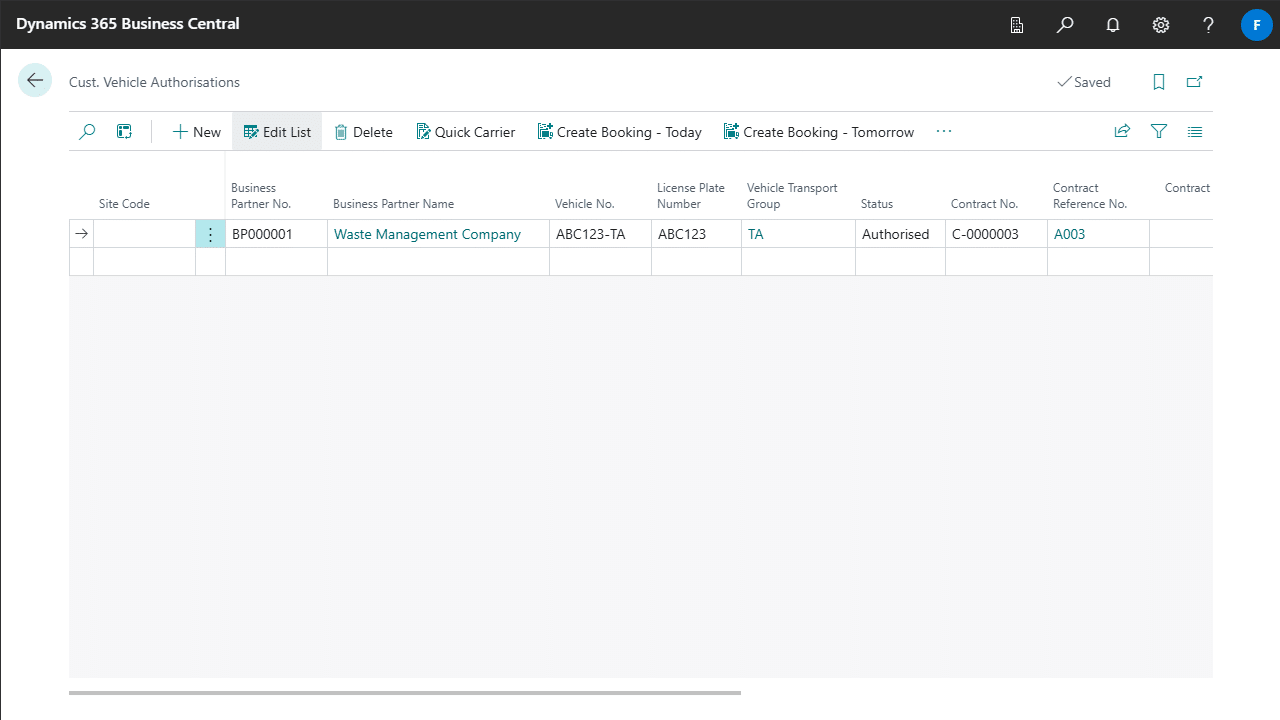Click the empty Site Code cell in first row
1280x720 pixels.
[144, 234]
